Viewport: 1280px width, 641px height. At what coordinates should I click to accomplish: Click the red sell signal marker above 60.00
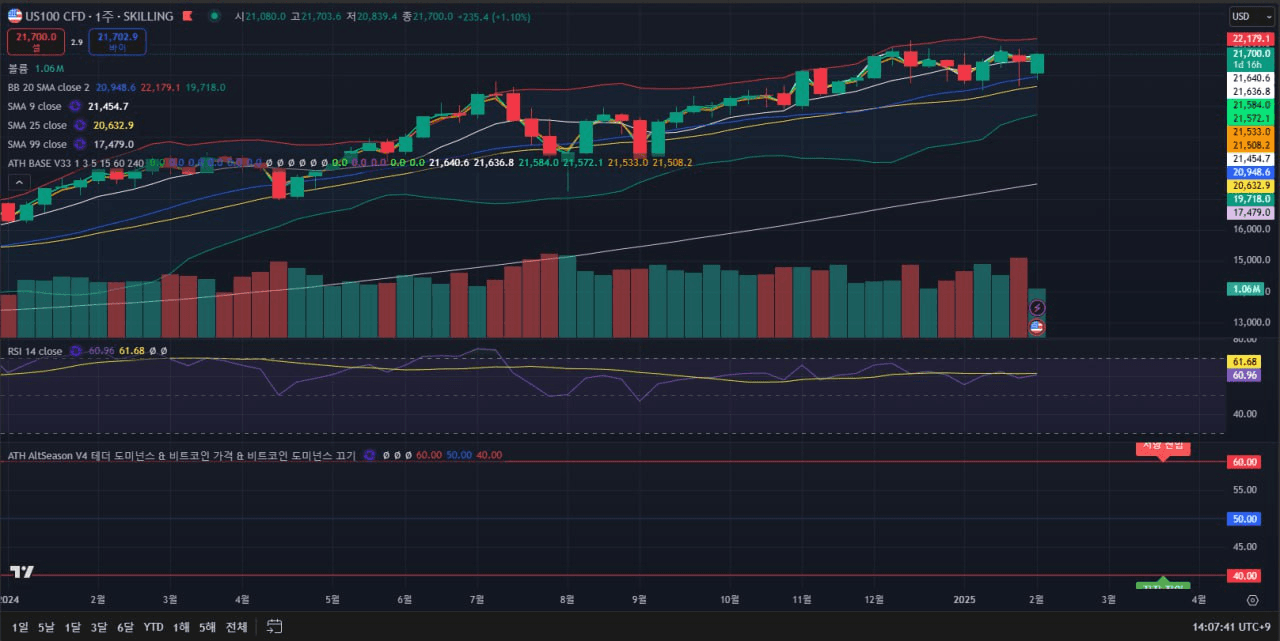coord(1163,449)
